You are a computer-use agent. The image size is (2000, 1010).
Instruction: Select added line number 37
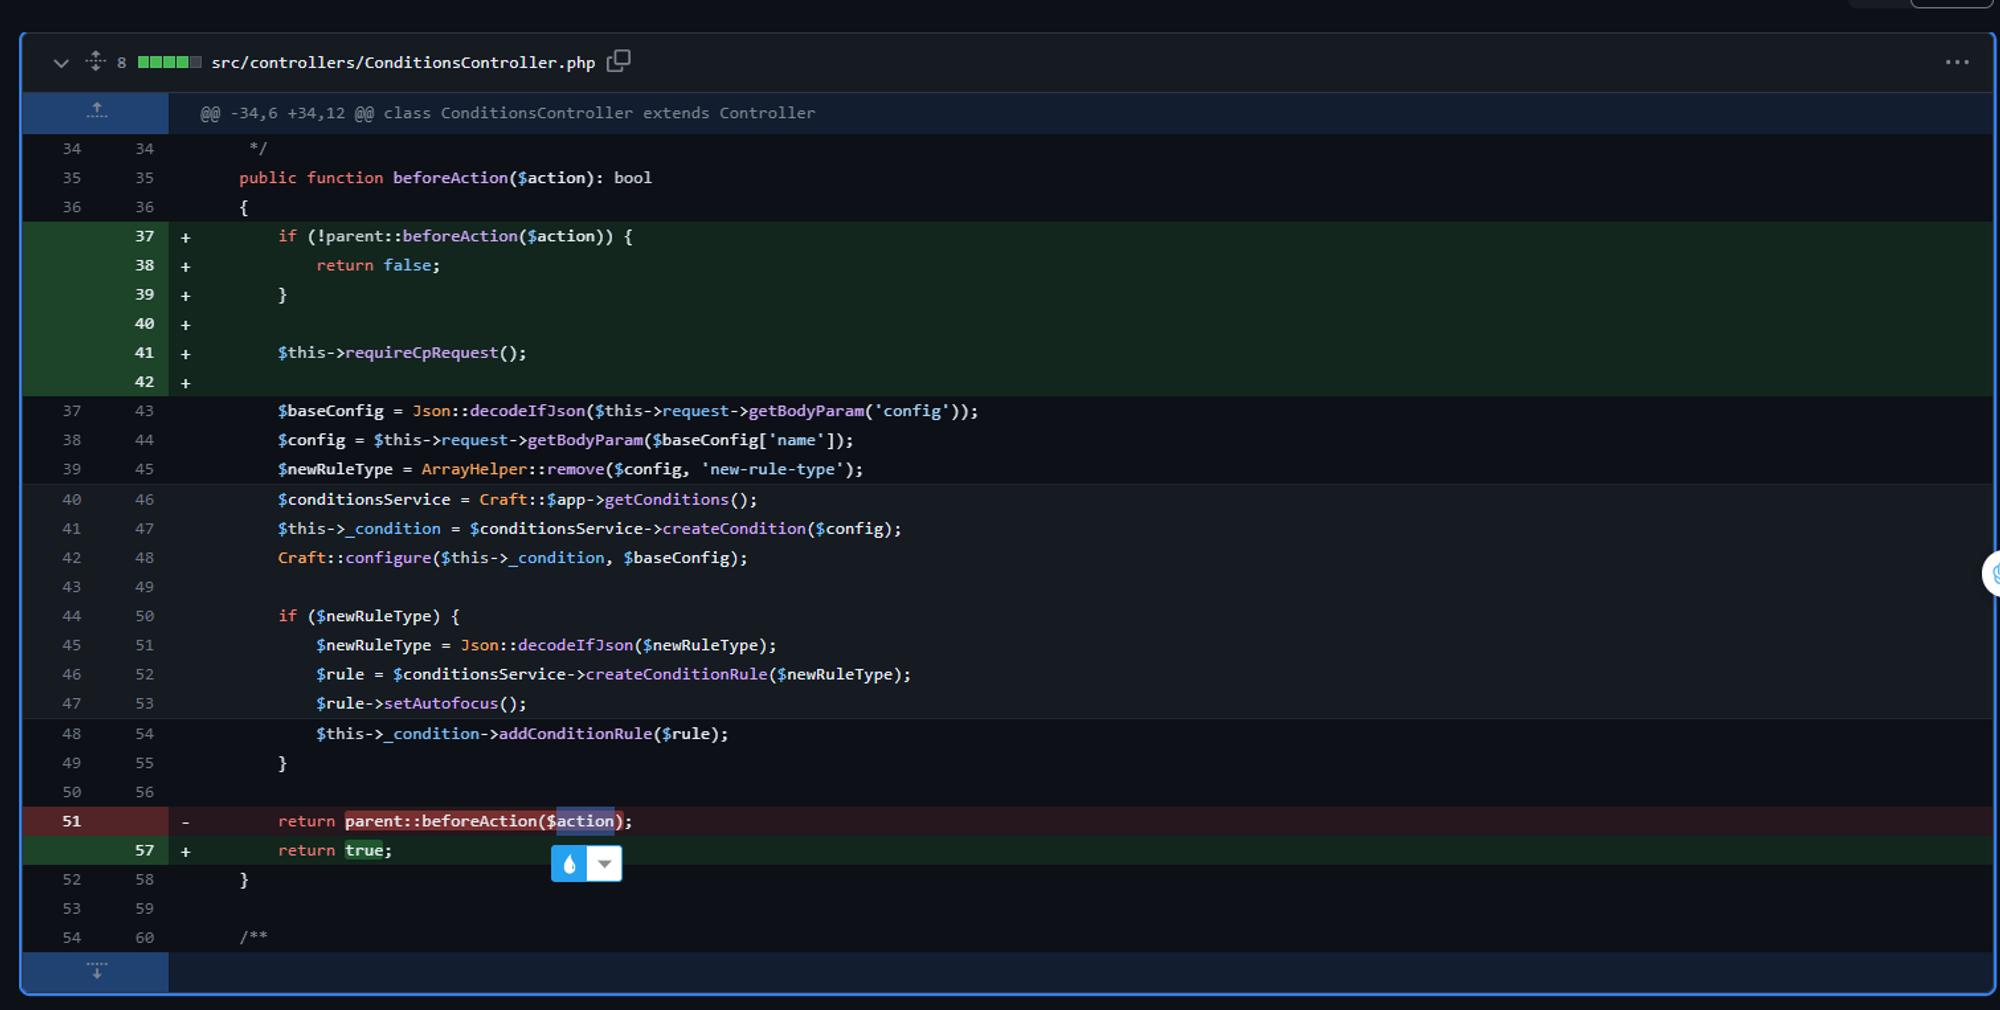[x=145, y=236]
